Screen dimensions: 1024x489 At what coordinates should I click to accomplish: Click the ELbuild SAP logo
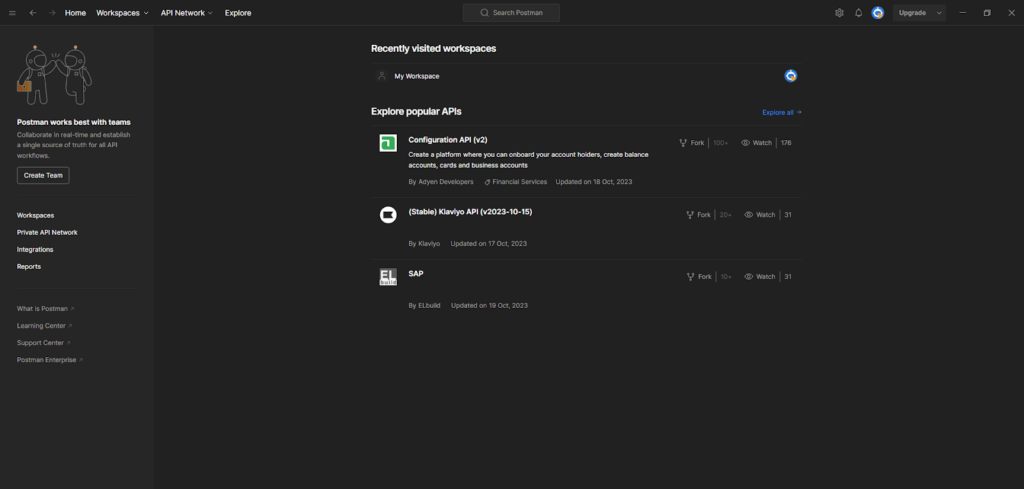(388, 277)
